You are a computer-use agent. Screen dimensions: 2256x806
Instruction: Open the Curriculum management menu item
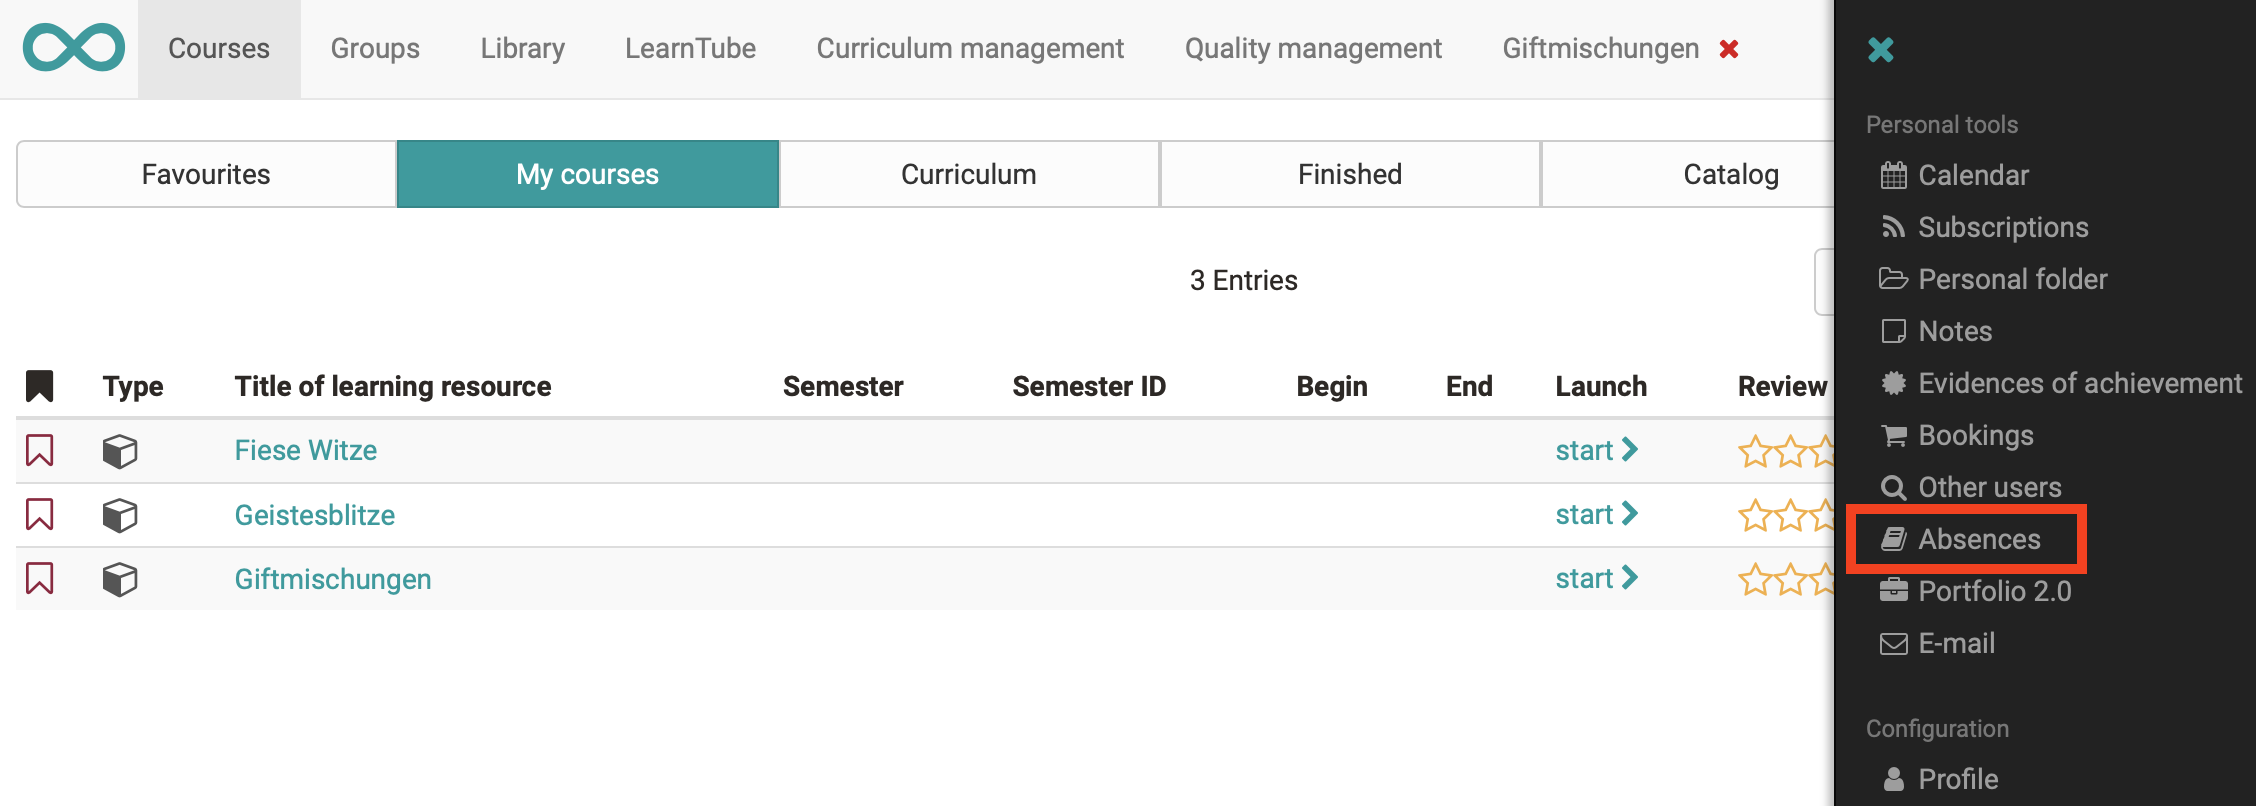(969, 48)
